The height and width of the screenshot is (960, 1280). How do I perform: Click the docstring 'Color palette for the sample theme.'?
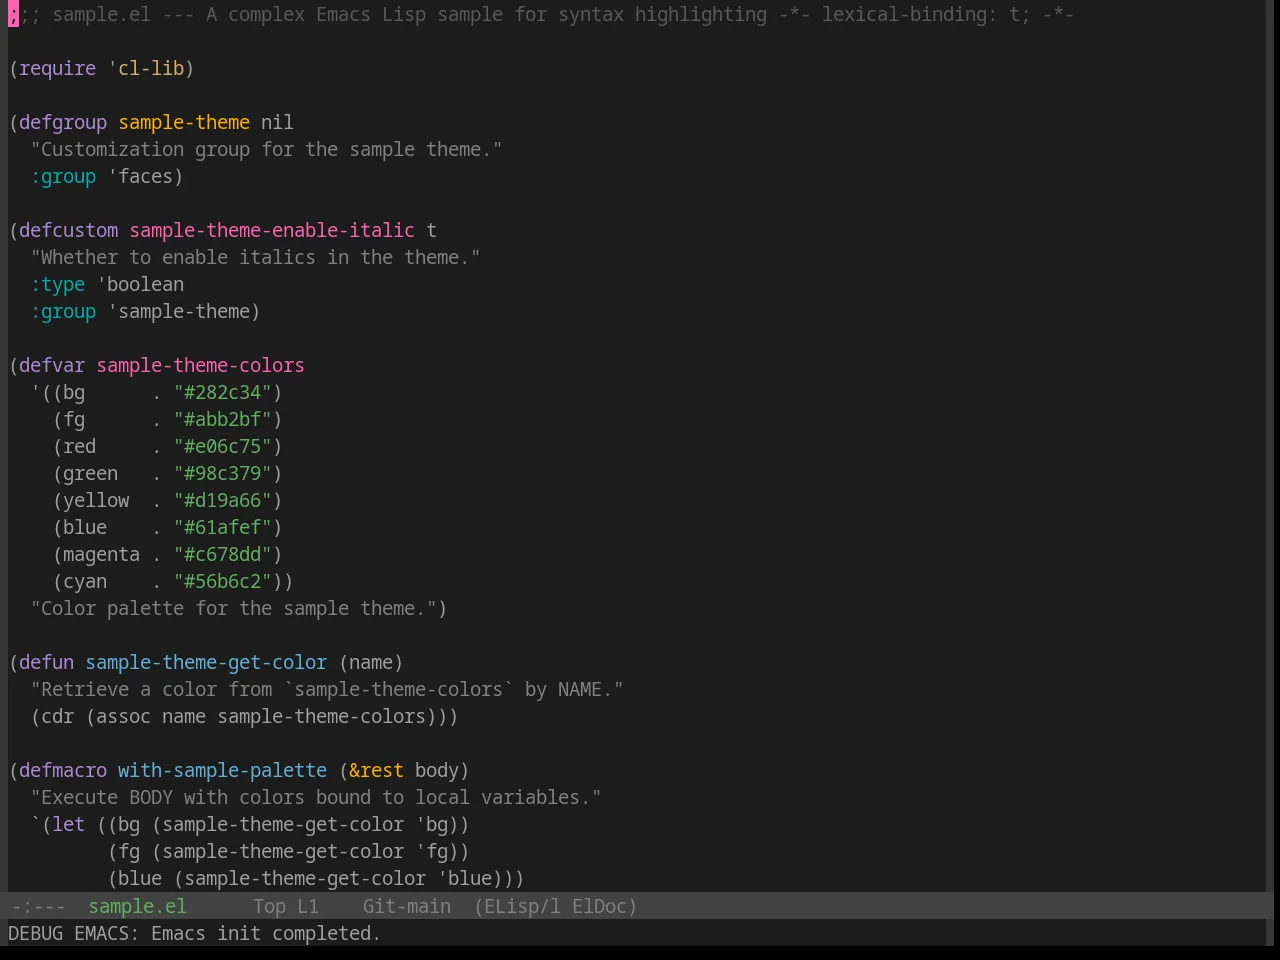[233, 608]
